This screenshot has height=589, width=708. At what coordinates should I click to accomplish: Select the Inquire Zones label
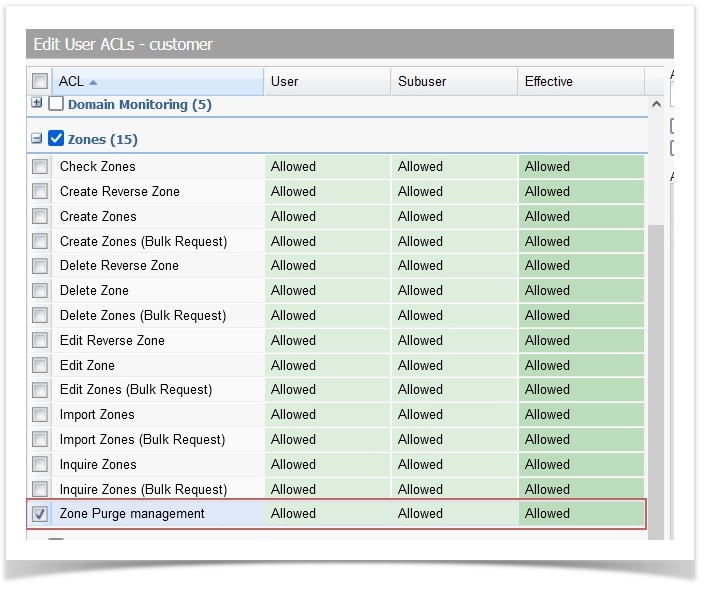(98, 464)
